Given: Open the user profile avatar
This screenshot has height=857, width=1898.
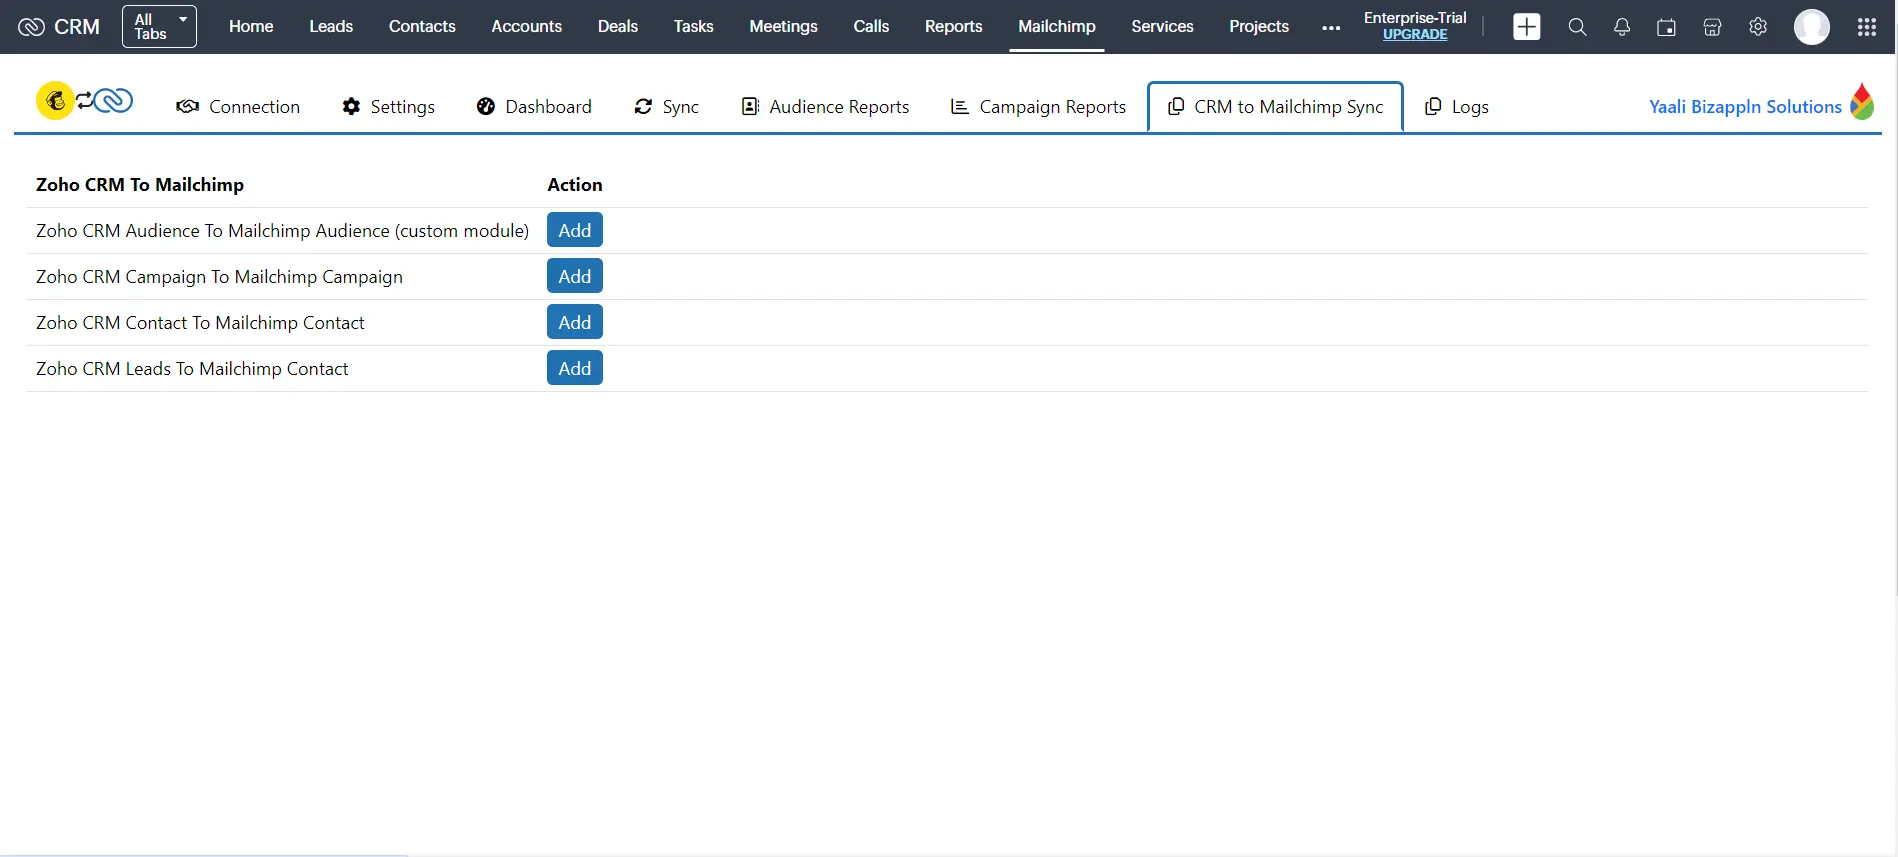Looking at the screenshot, I should click(1812, 27).
